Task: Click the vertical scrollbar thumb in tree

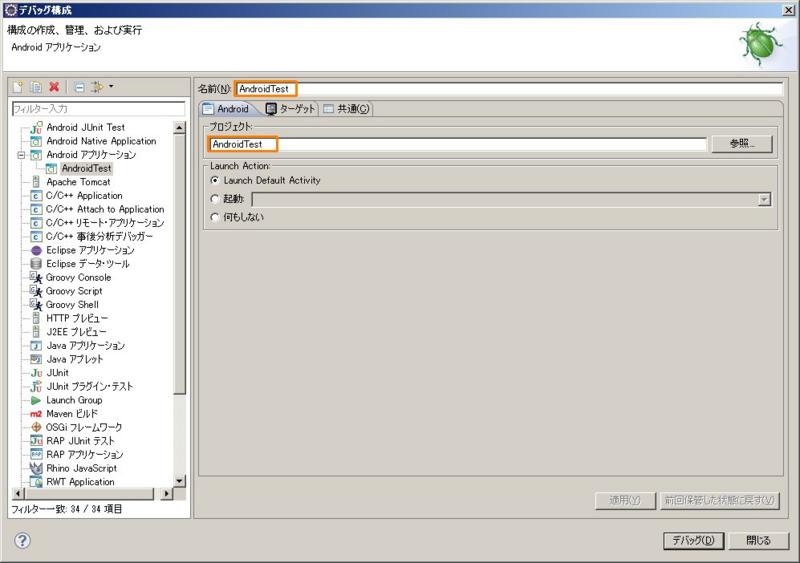Action: pos(179,264)
